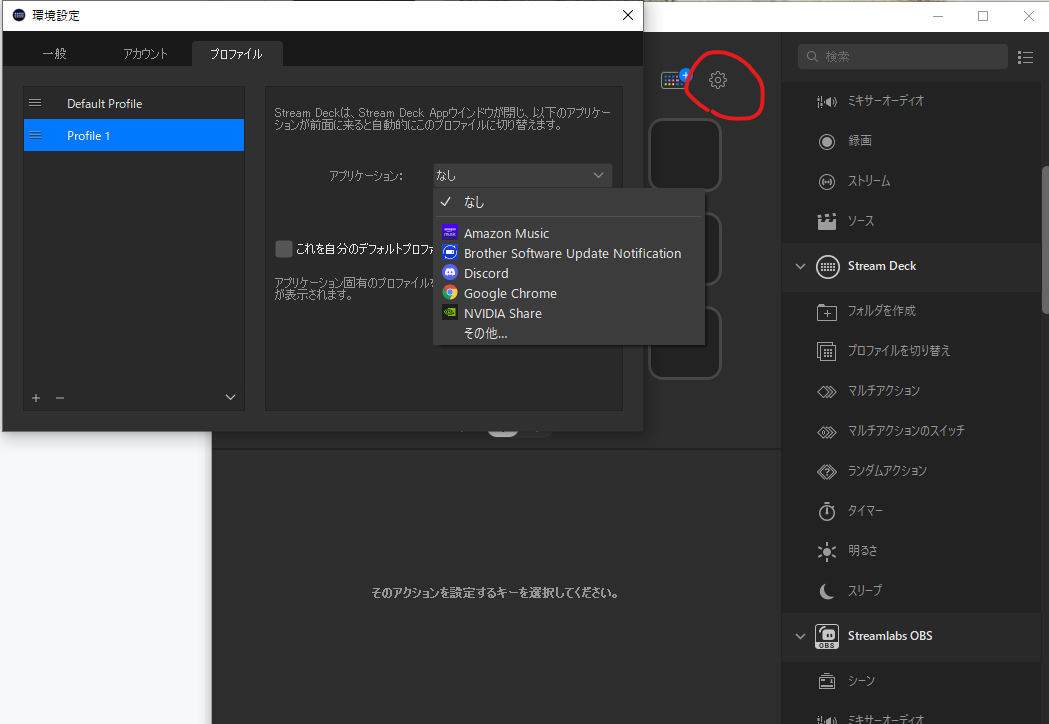The height and width of the screenshot is (724, 1049).
Task: Select Default Profile in profile list
Action: click(134, 104)
